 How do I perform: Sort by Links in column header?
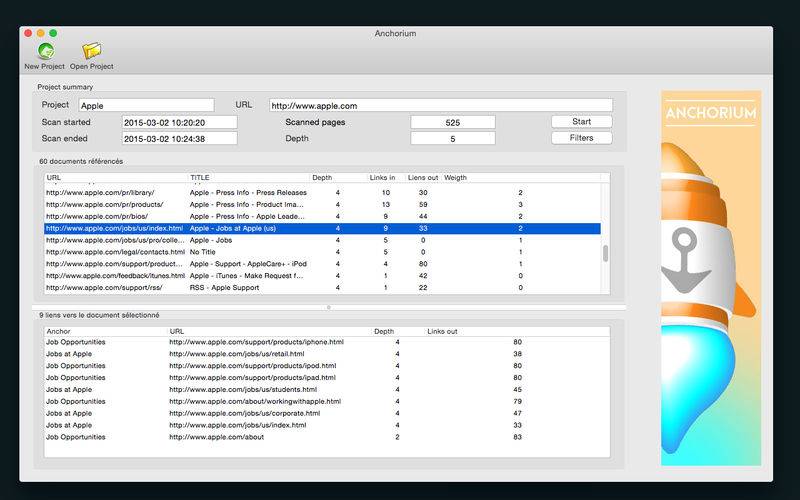coord(386,178)
